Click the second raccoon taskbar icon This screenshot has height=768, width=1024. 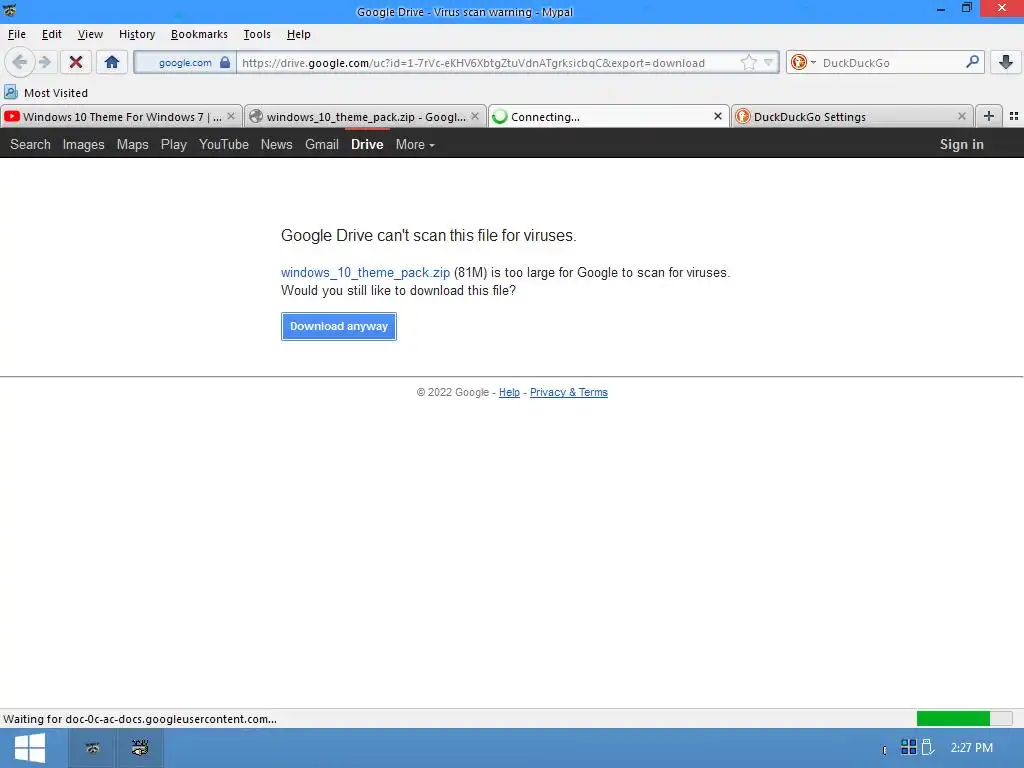point(140,748)
